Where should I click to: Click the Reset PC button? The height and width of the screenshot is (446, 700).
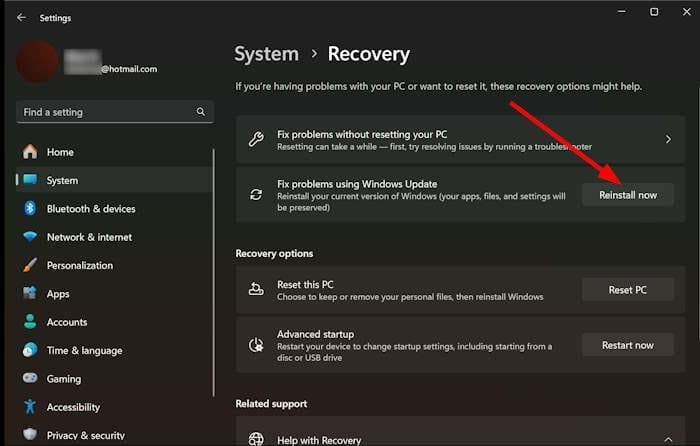tap(628, 290)
